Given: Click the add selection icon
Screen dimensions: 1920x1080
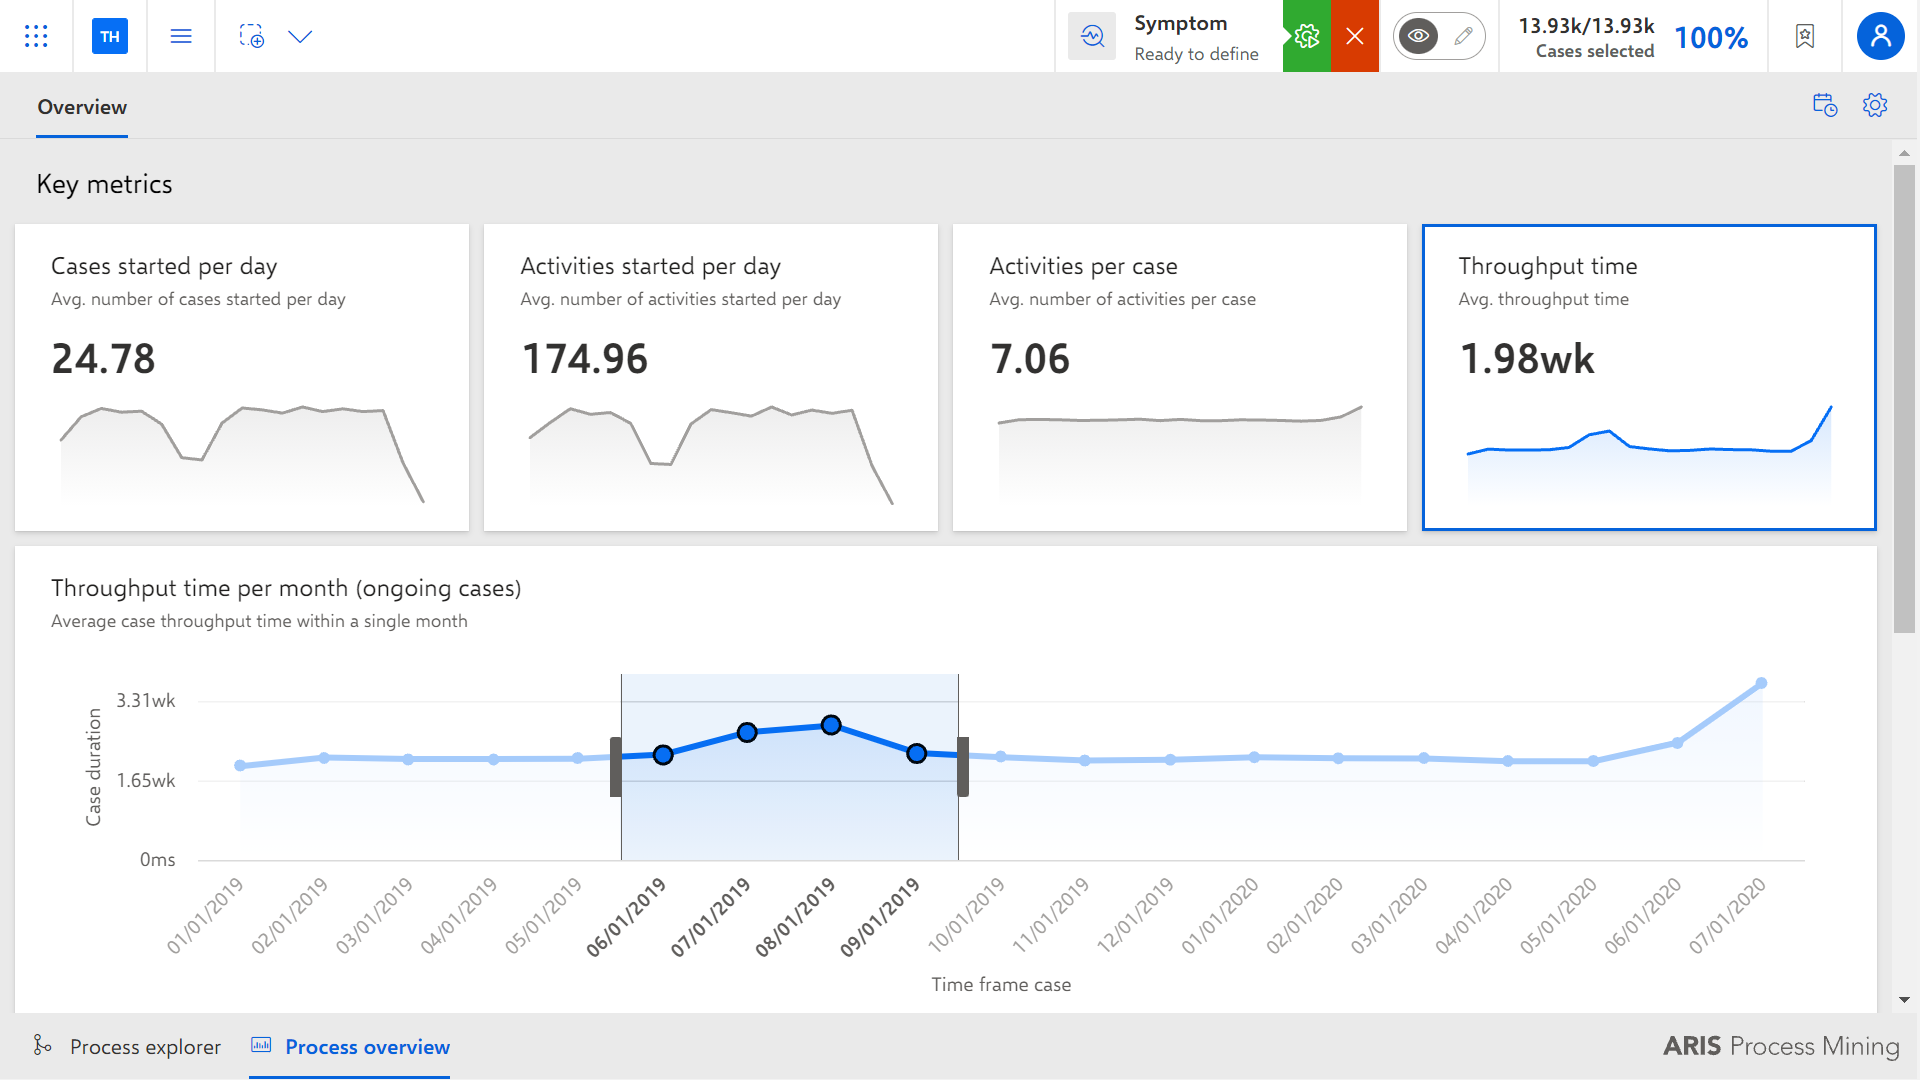Looking at the screenshot, I should click(252, 36).
